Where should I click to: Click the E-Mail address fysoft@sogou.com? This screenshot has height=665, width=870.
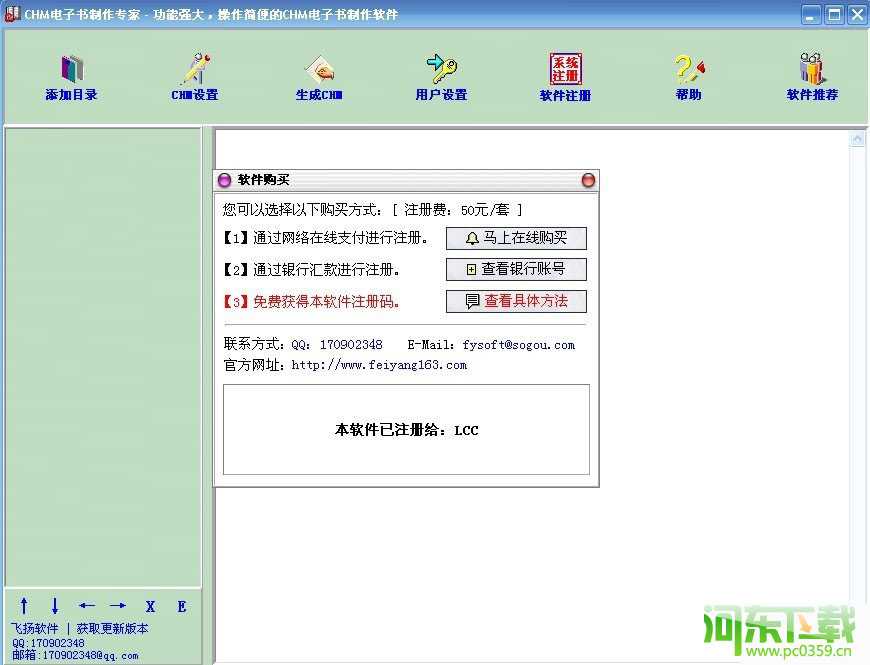518,345
